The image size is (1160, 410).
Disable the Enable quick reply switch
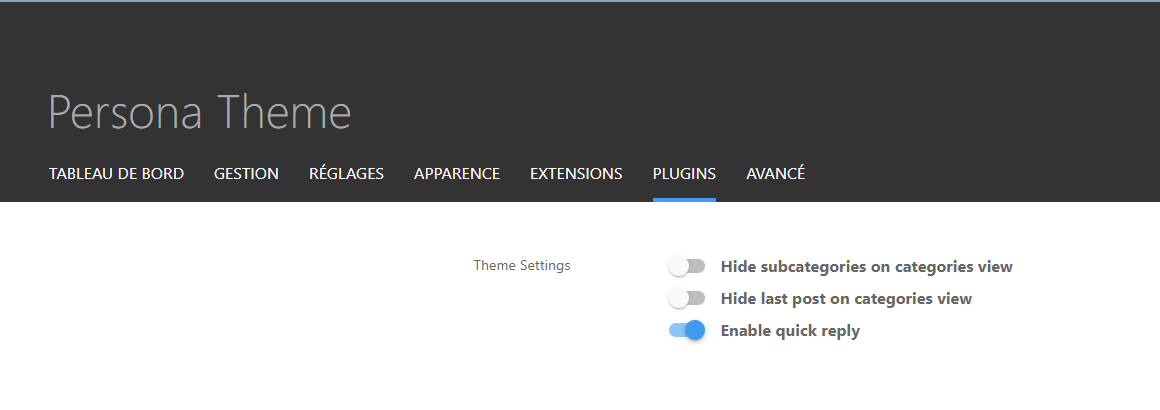click(687, 331)
